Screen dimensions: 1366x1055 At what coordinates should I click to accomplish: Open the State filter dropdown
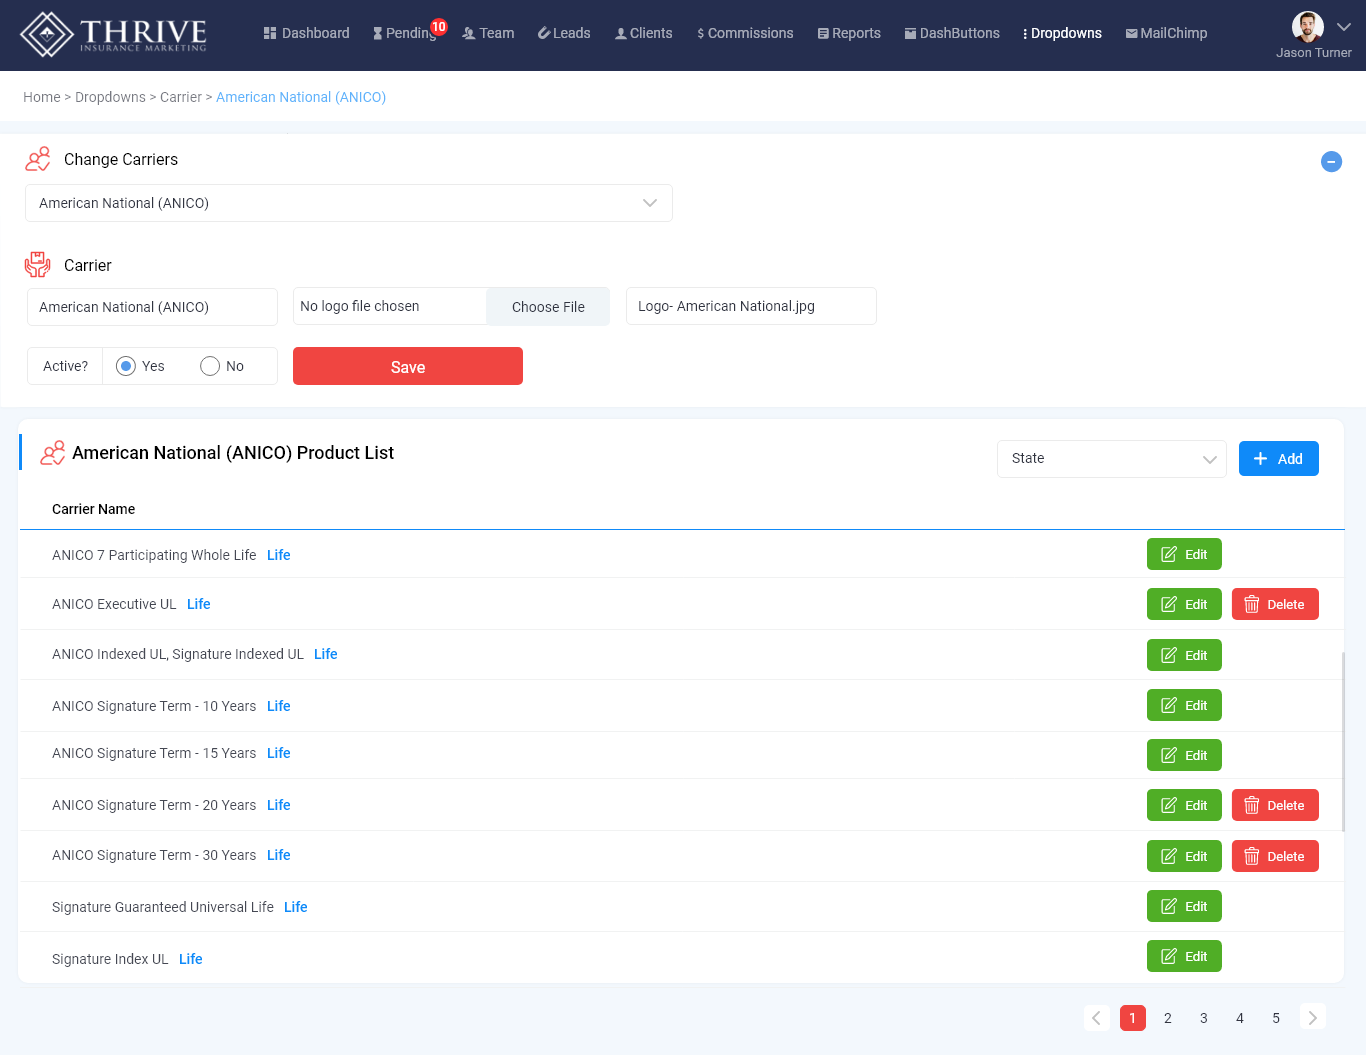1112,459
